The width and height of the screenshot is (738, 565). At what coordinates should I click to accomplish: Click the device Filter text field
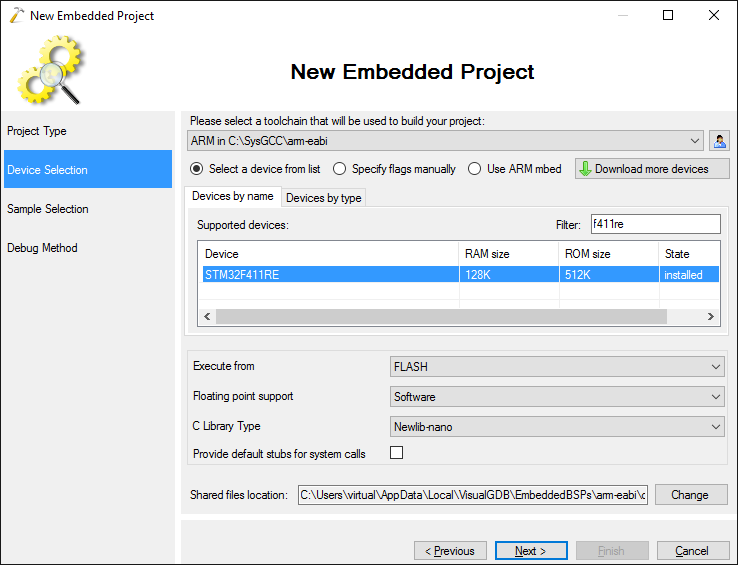(x=656, y=224)
